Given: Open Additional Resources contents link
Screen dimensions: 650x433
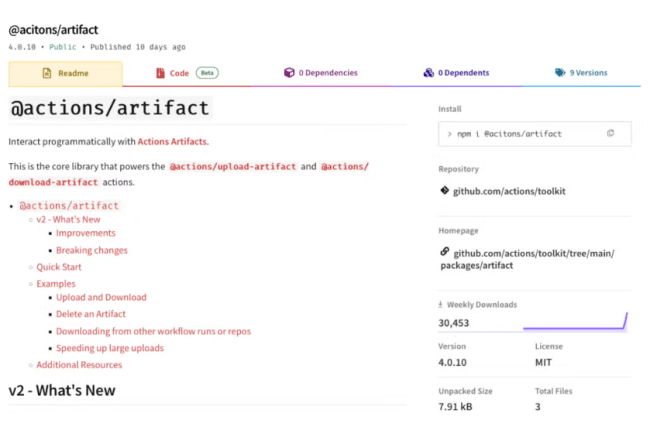Looking at the screenshot, I should pyautogui.click(x=79, y=365).
